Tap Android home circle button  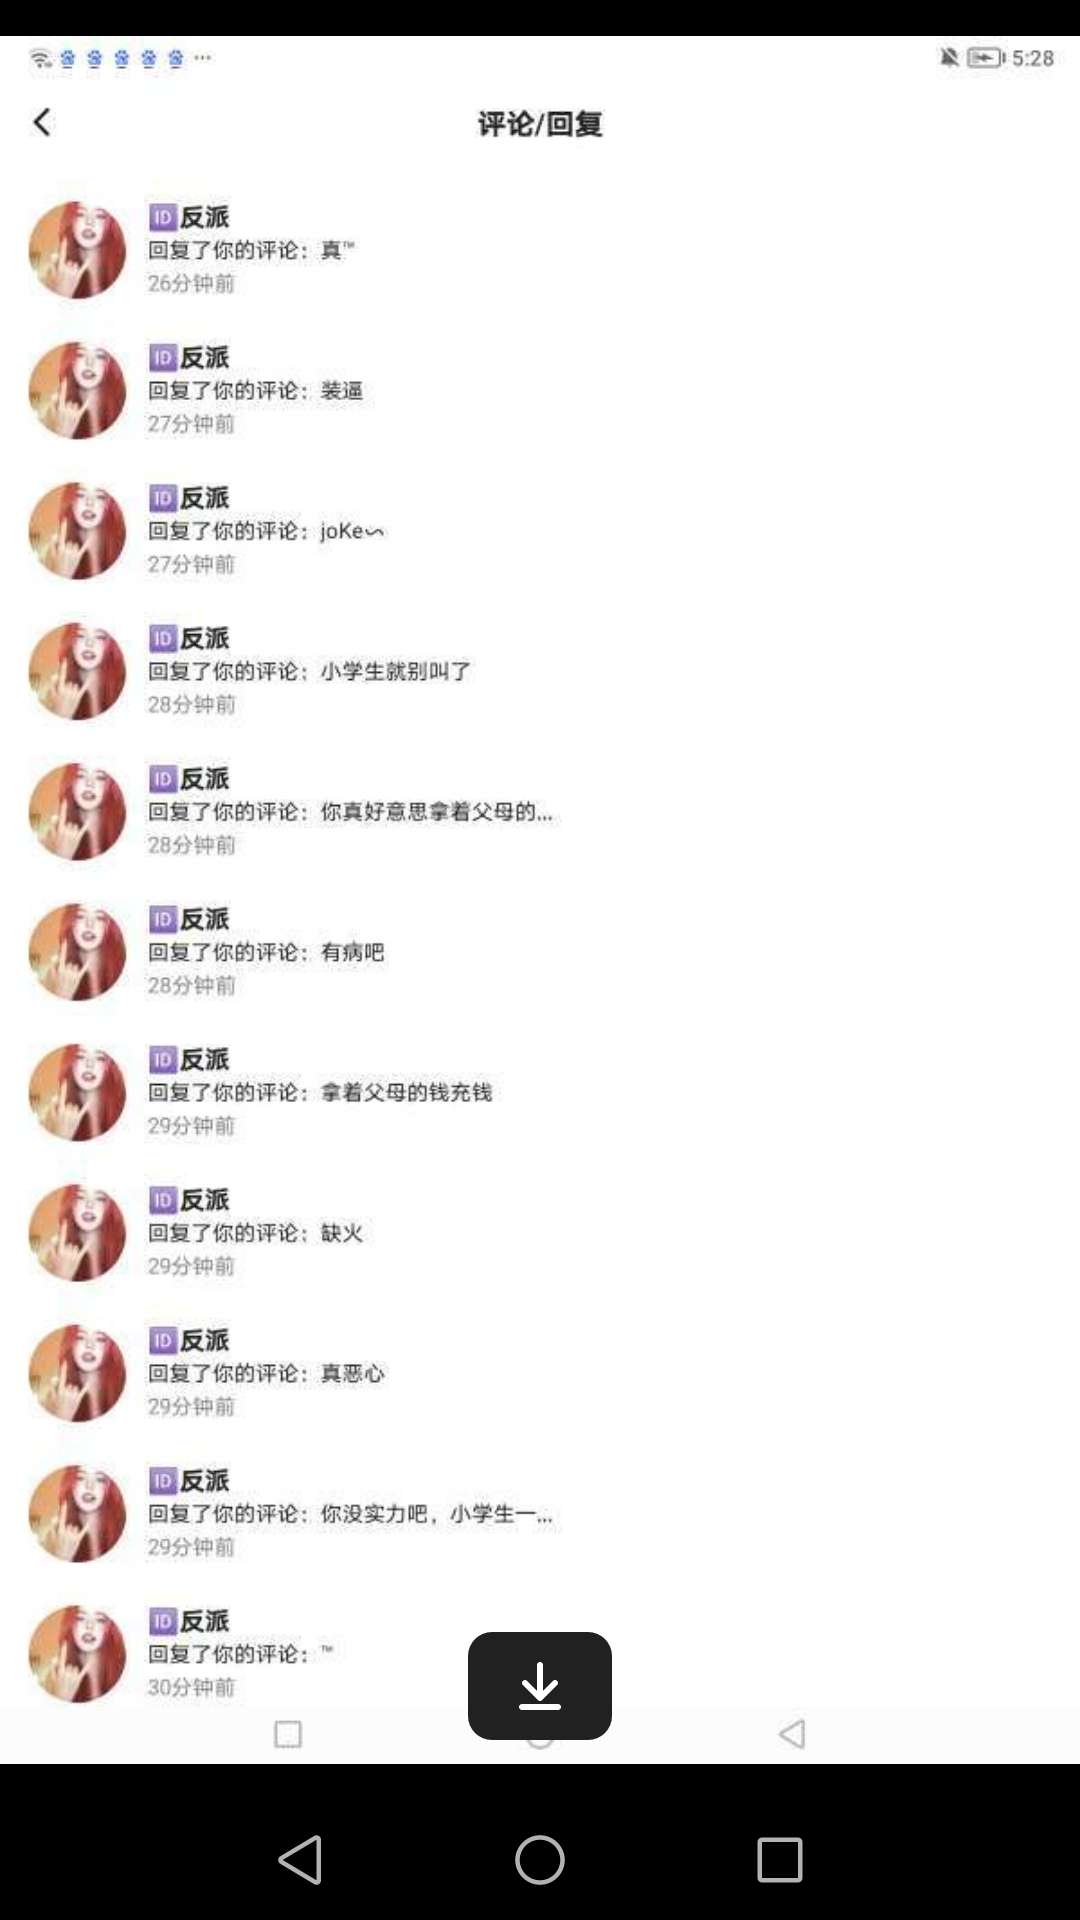540,1860
